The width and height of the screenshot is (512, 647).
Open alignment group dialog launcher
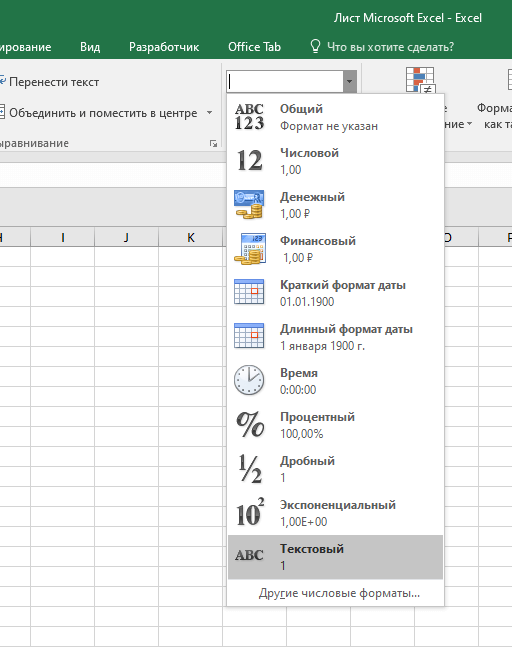213,144
